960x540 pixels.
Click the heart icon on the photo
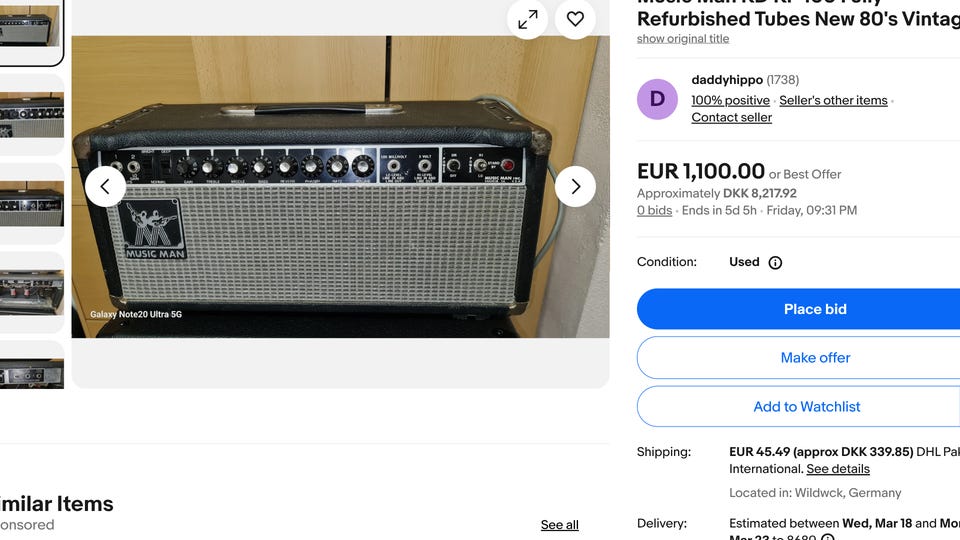[575, 19]
